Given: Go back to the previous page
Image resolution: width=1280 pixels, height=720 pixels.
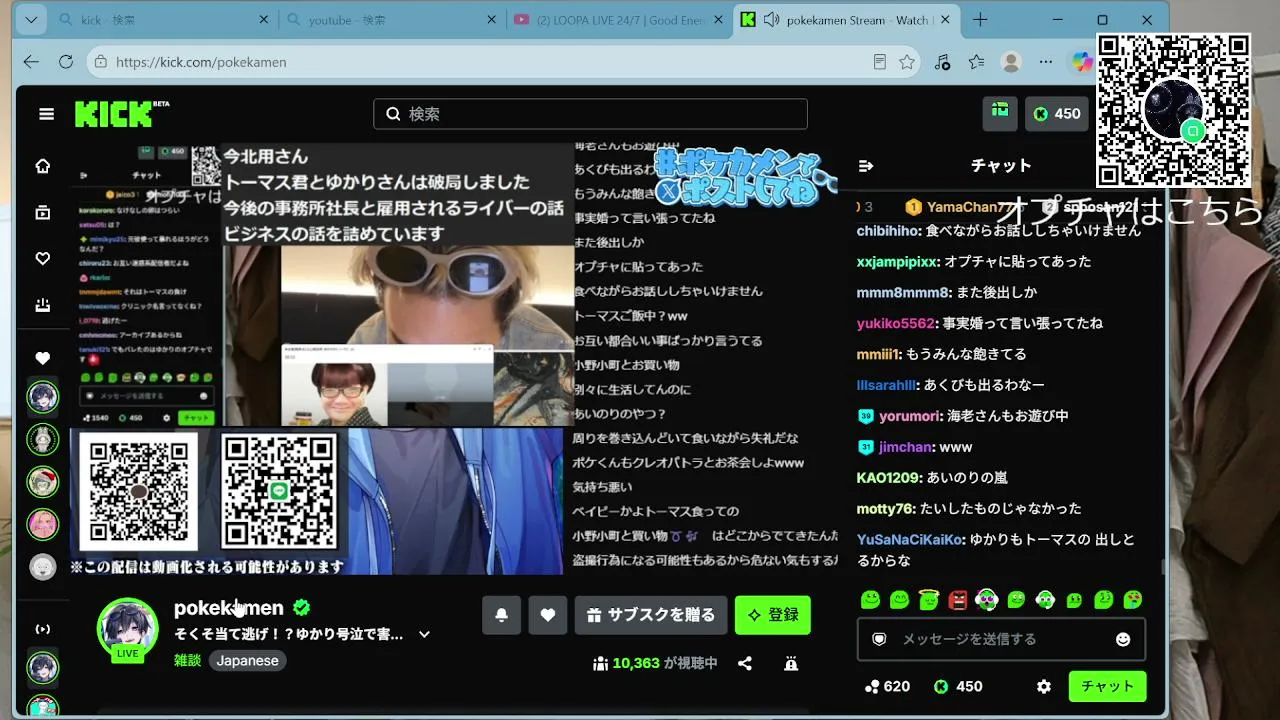Looking at the screenshot, I should [31, 62].
